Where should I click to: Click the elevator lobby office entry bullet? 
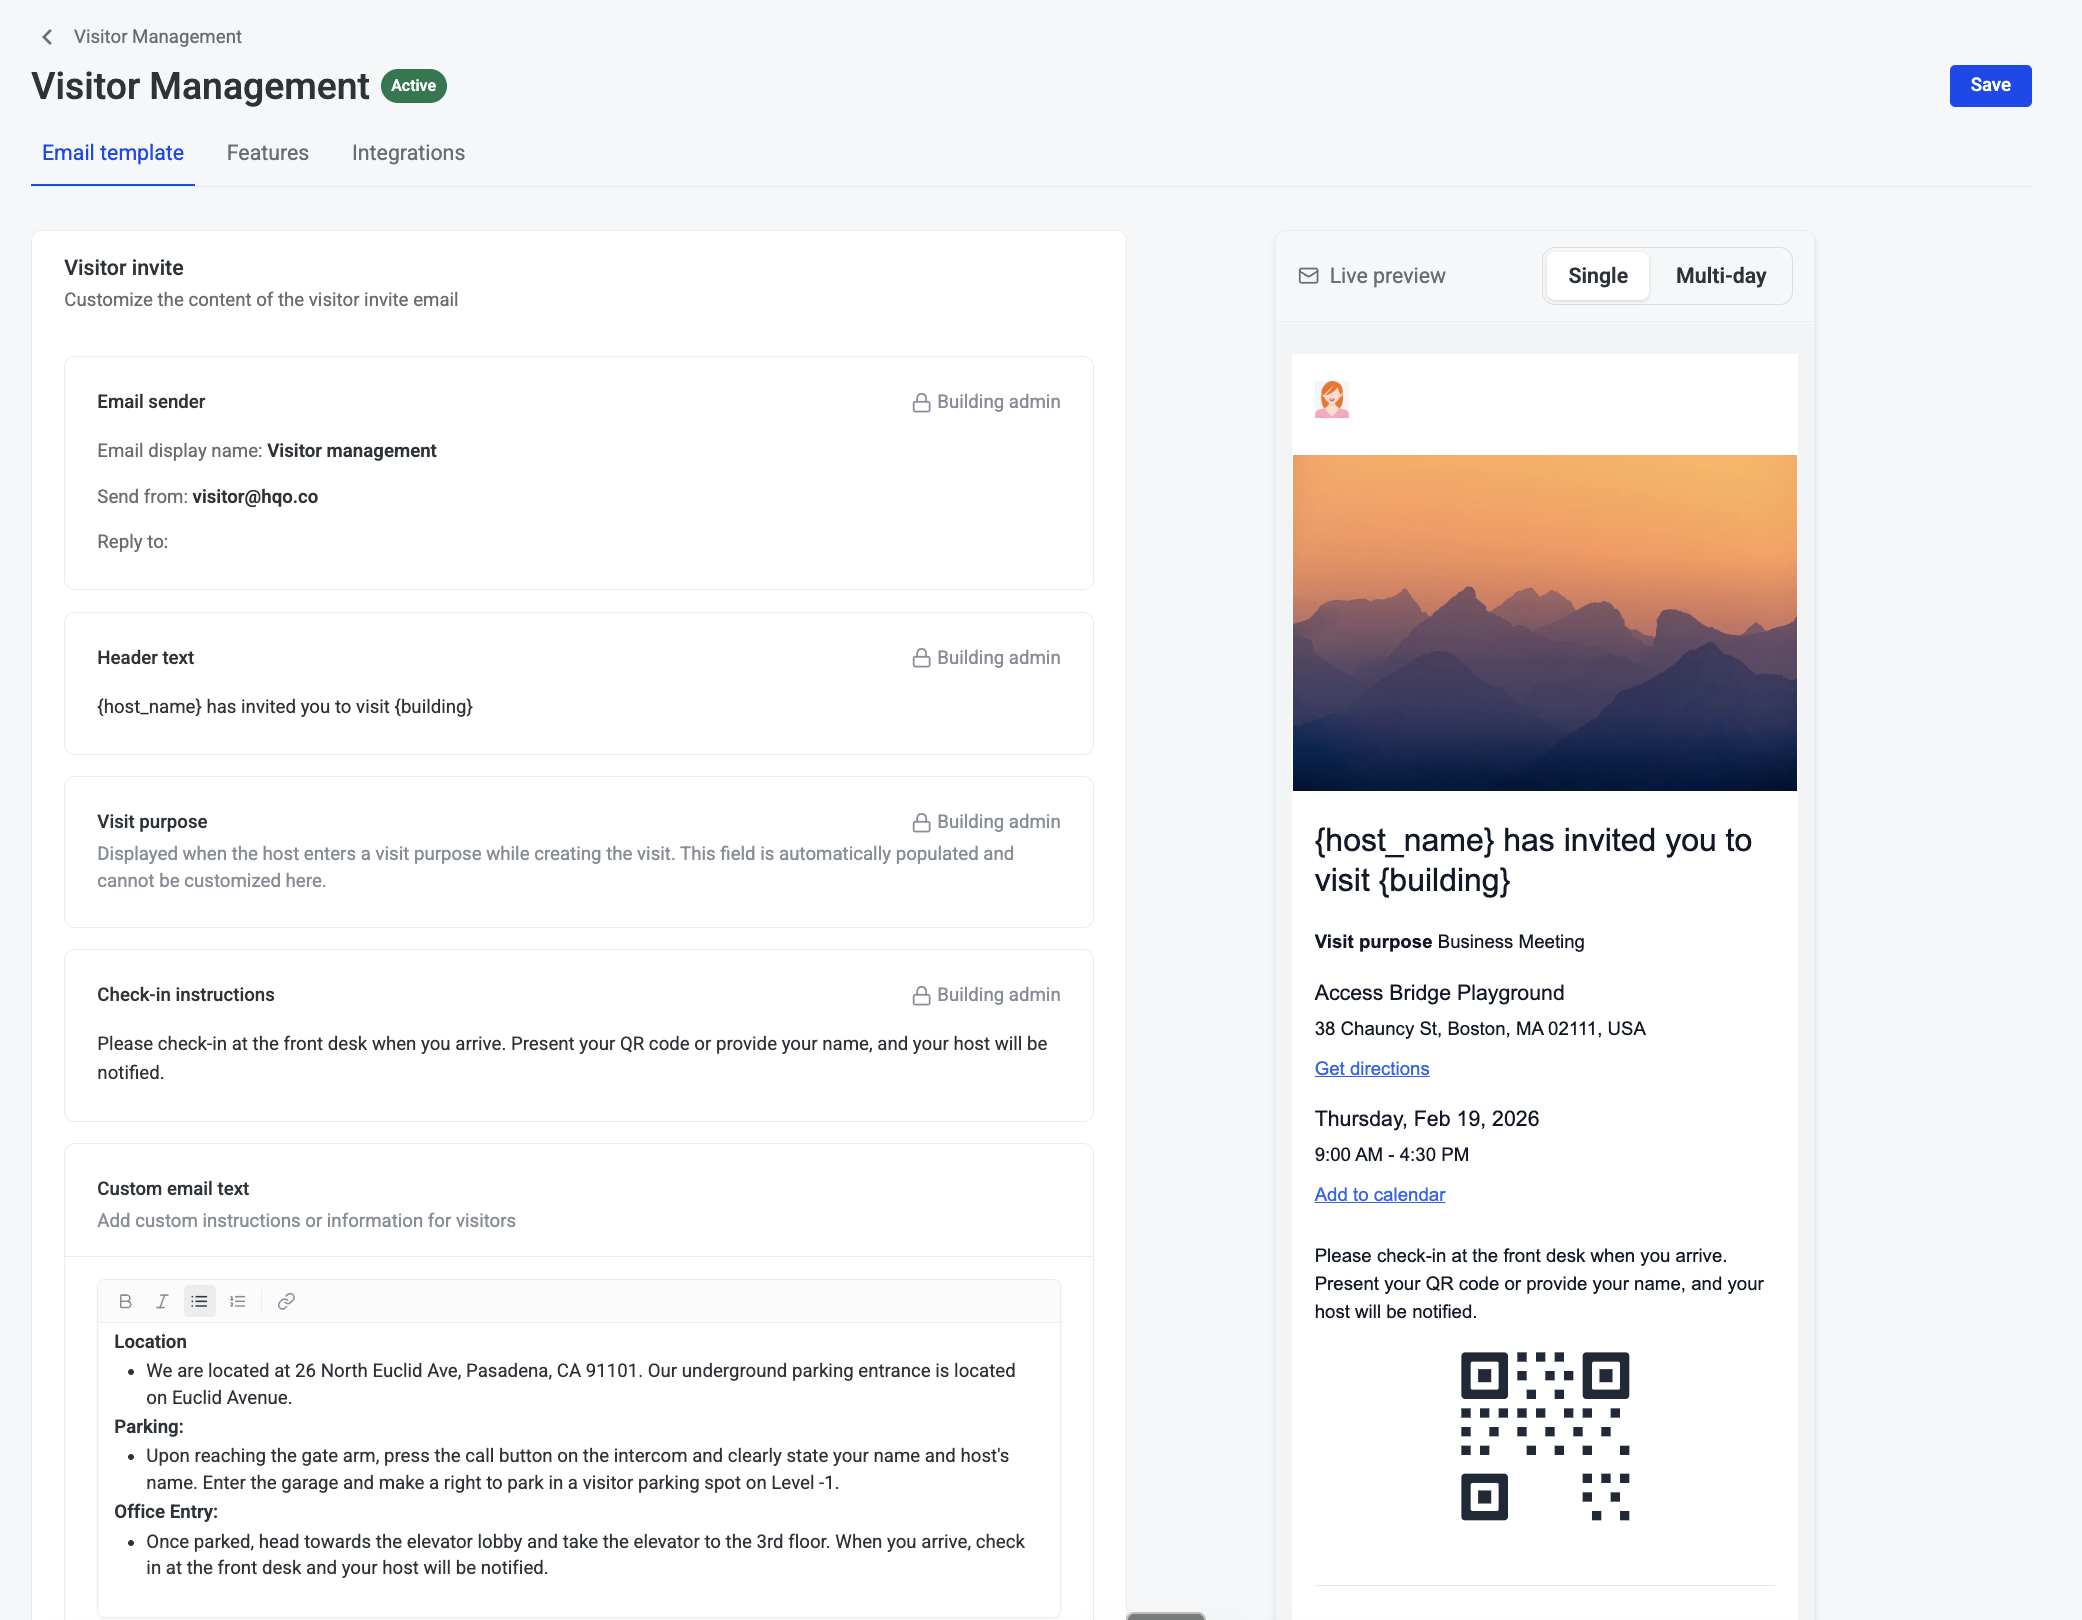click(586, 1555)
